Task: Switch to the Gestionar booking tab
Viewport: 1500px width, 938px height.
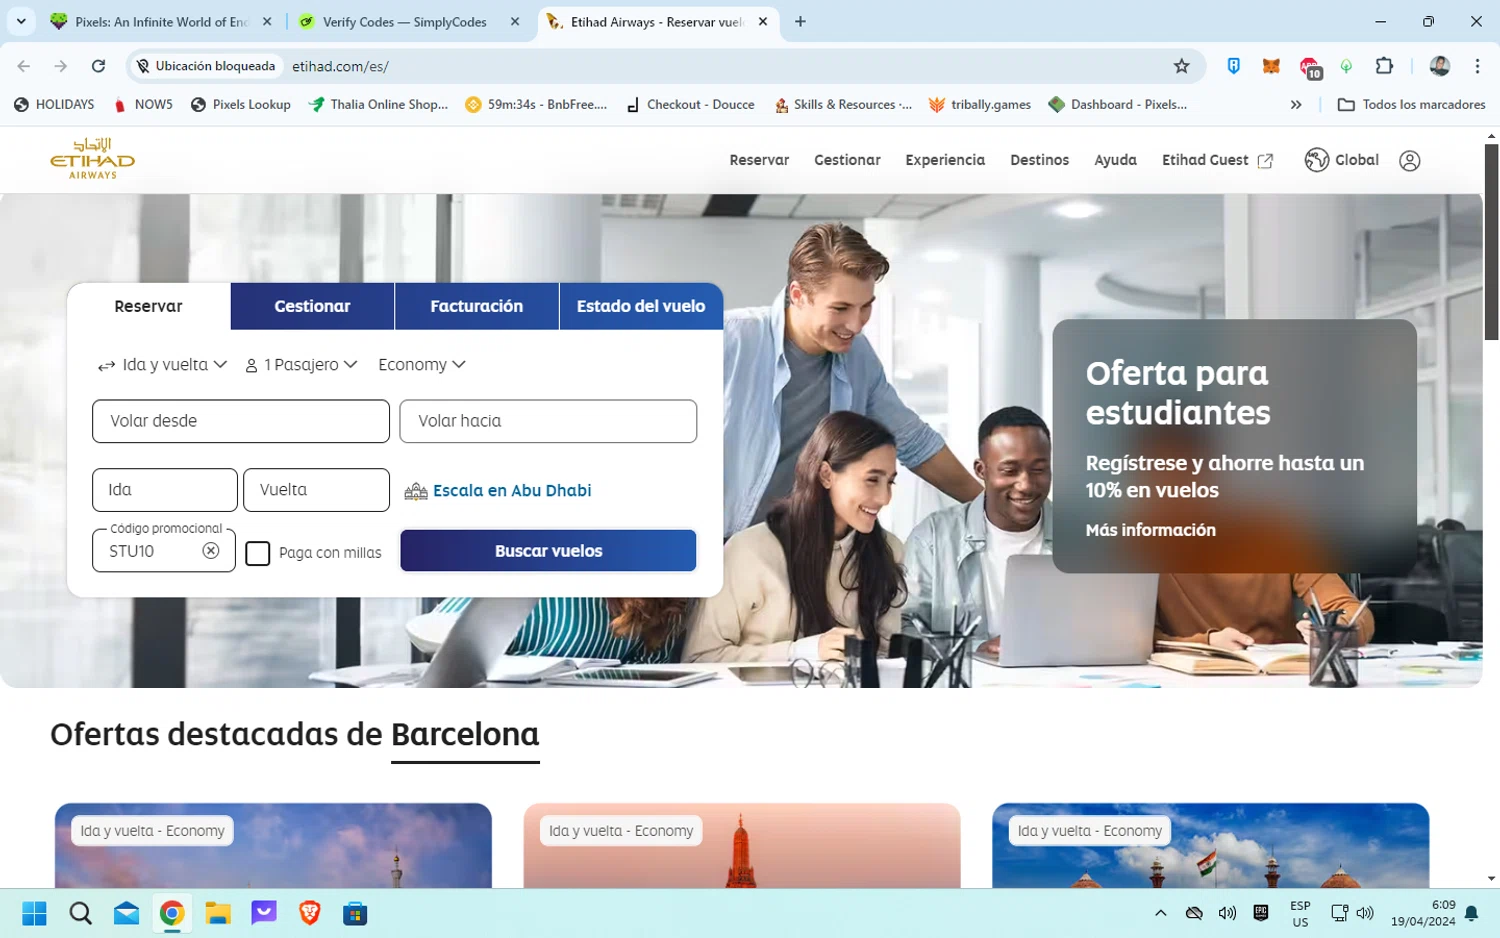Action: 312,306
